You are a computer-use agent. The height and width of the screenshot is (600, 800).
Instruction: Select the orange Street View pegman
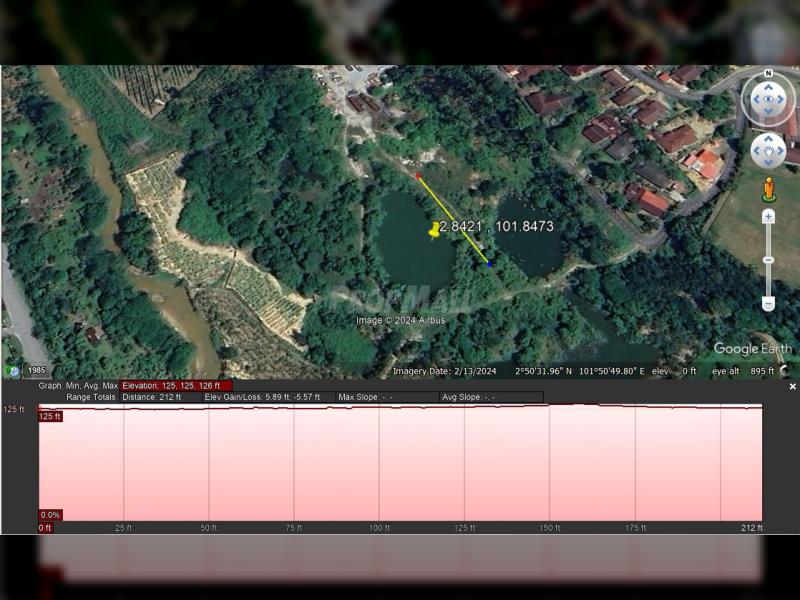[x=768, y=188]
